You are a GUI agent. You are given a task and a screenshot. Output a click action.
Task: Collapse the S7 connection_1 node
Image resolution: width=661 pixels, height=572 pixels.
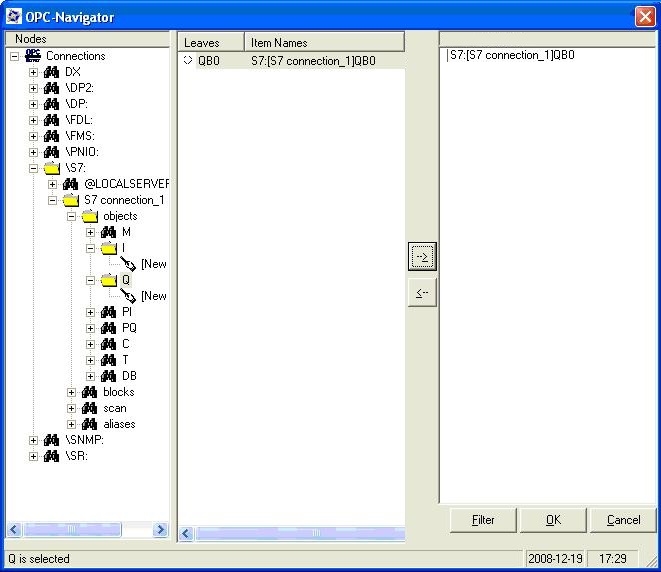[52, 200]
